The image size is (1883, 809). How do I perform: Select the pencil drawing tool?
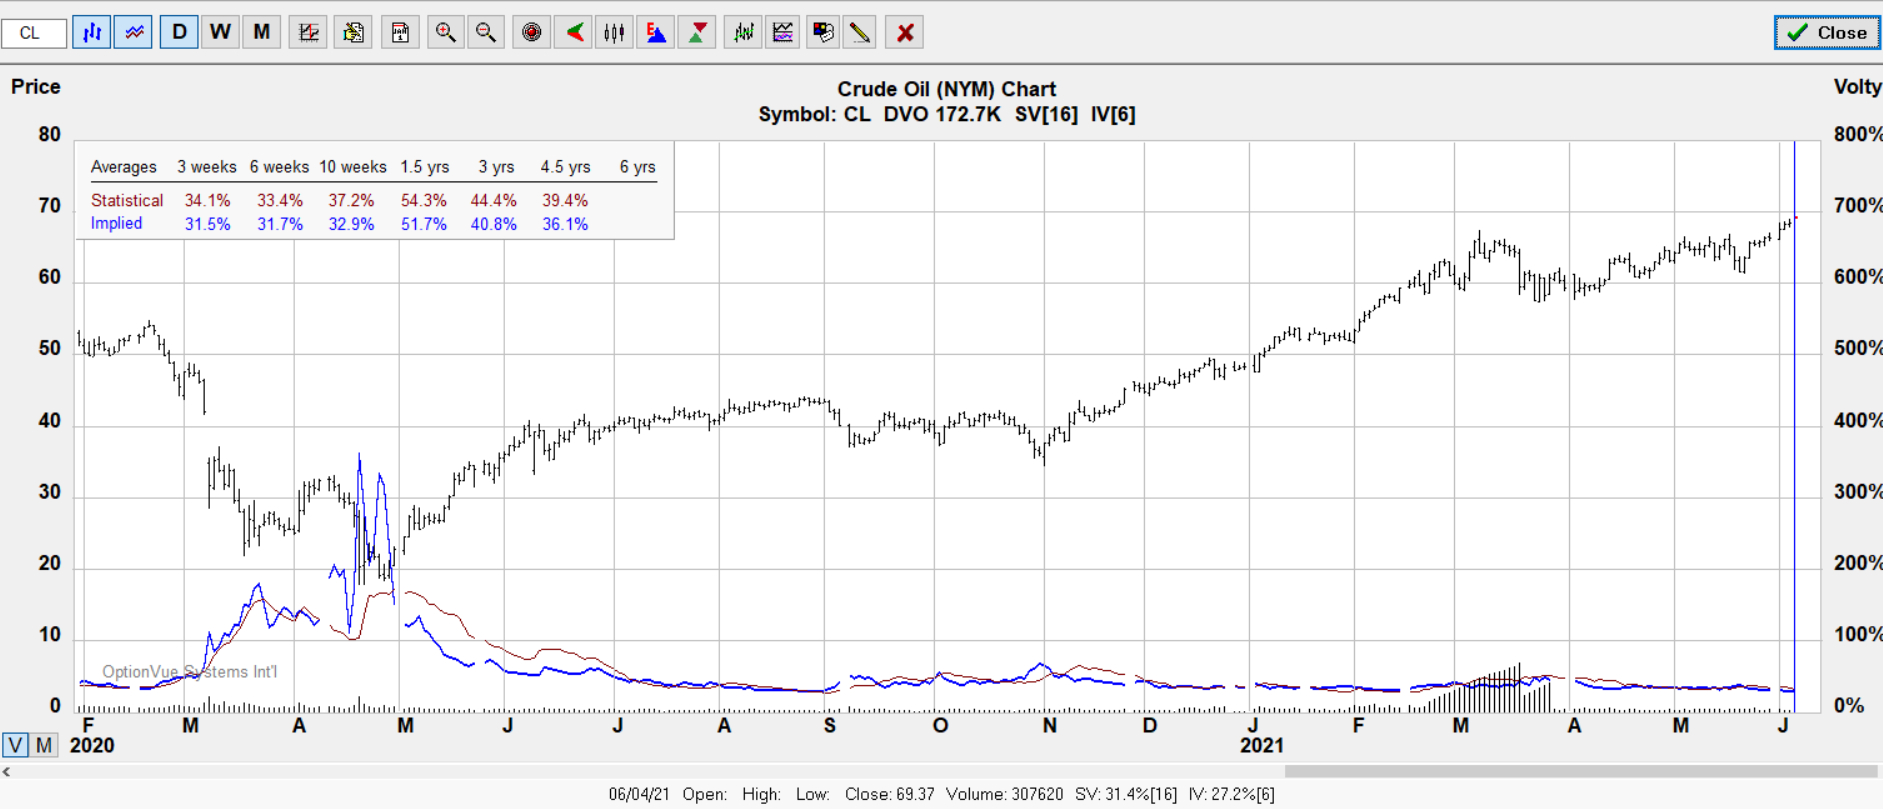point(859,33)
